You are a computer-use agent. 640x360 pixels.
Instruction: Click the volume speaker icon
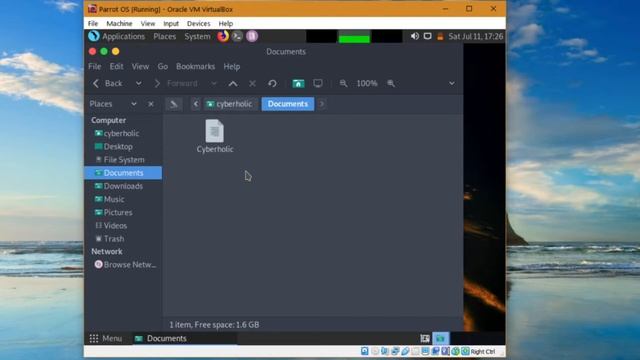[x=415, y=36]
